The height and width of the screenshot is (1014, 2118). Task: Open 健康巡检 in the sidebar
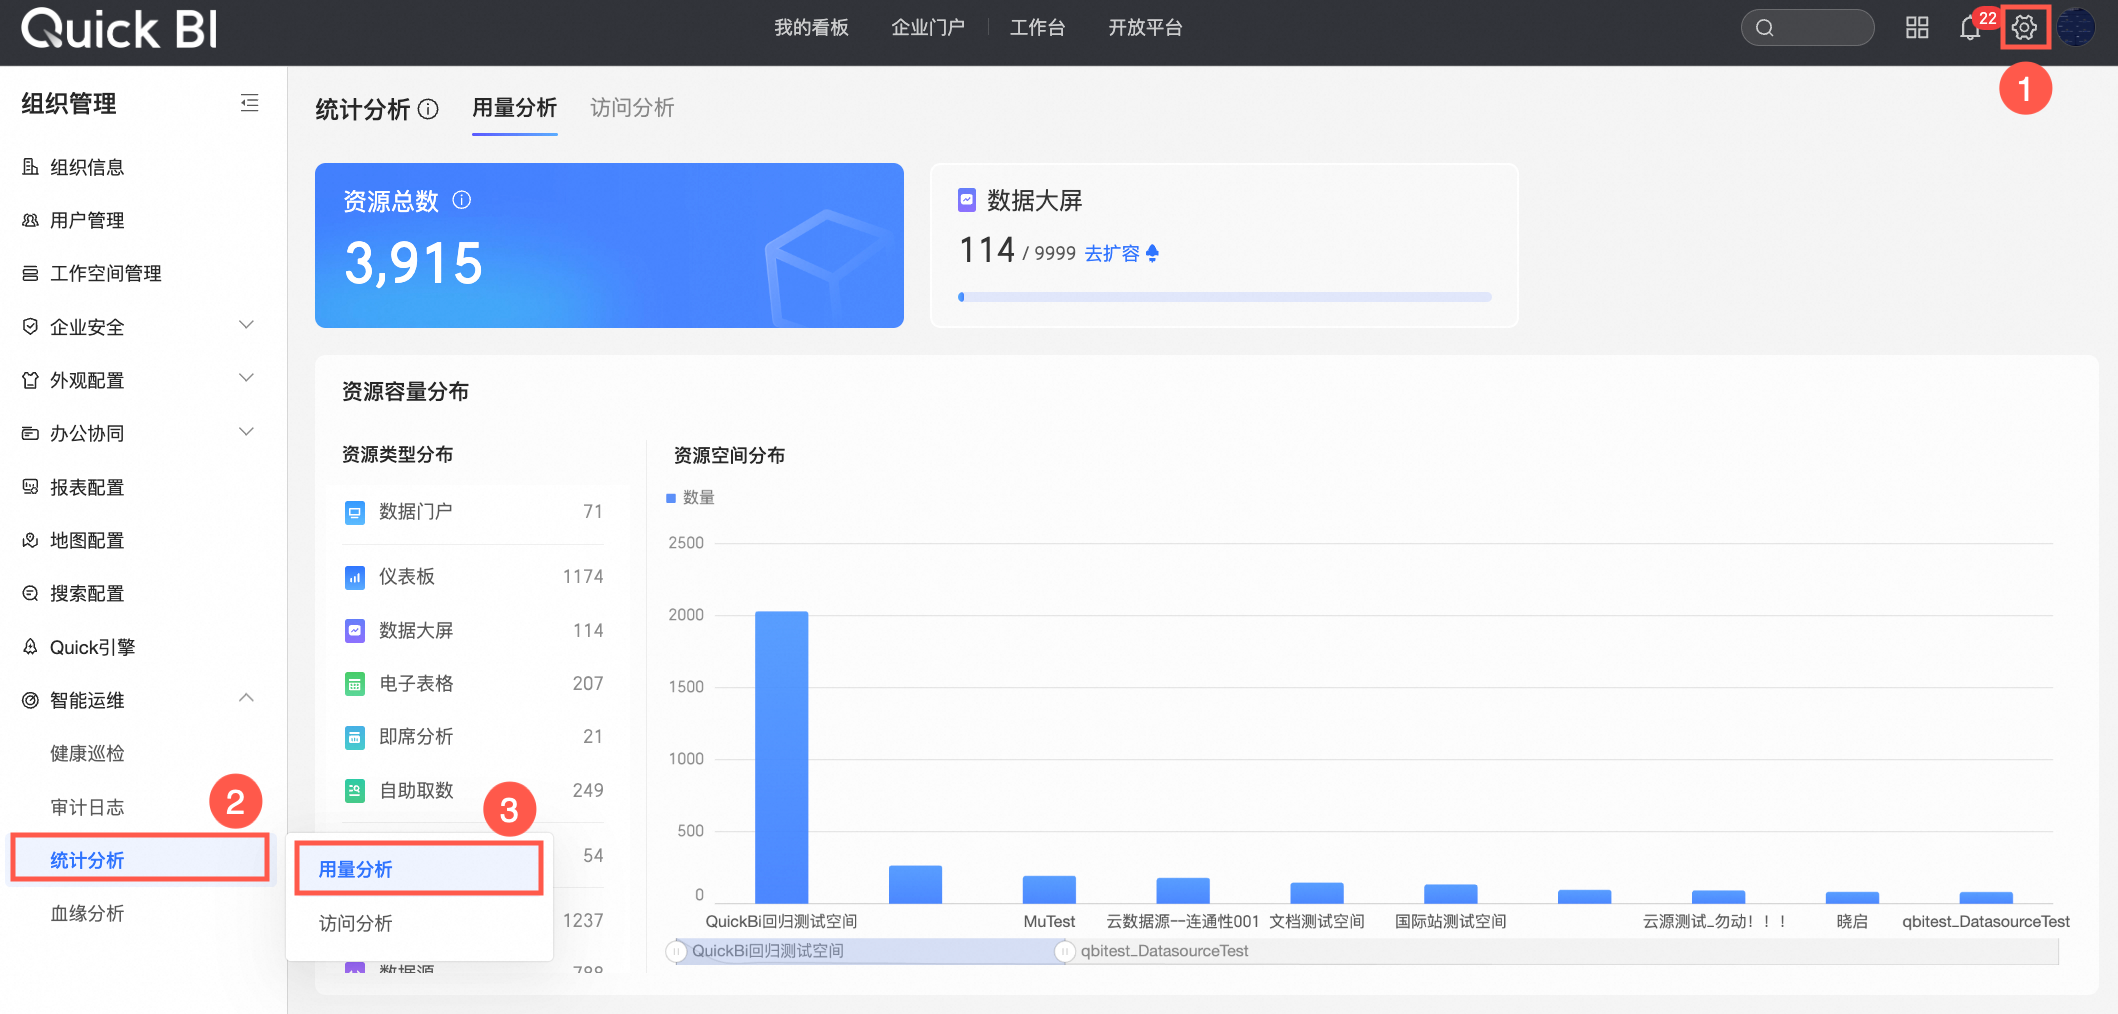88,753
